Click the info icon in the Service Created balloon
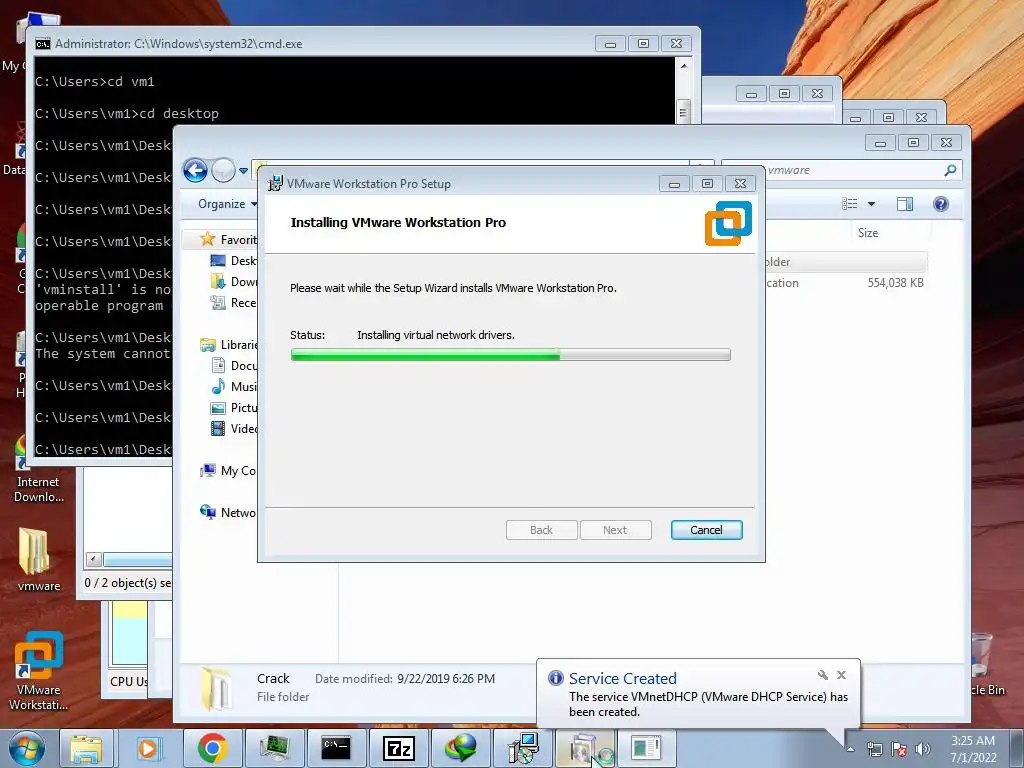The height and width of the screenshot is (768, 1024). (556, 678)
